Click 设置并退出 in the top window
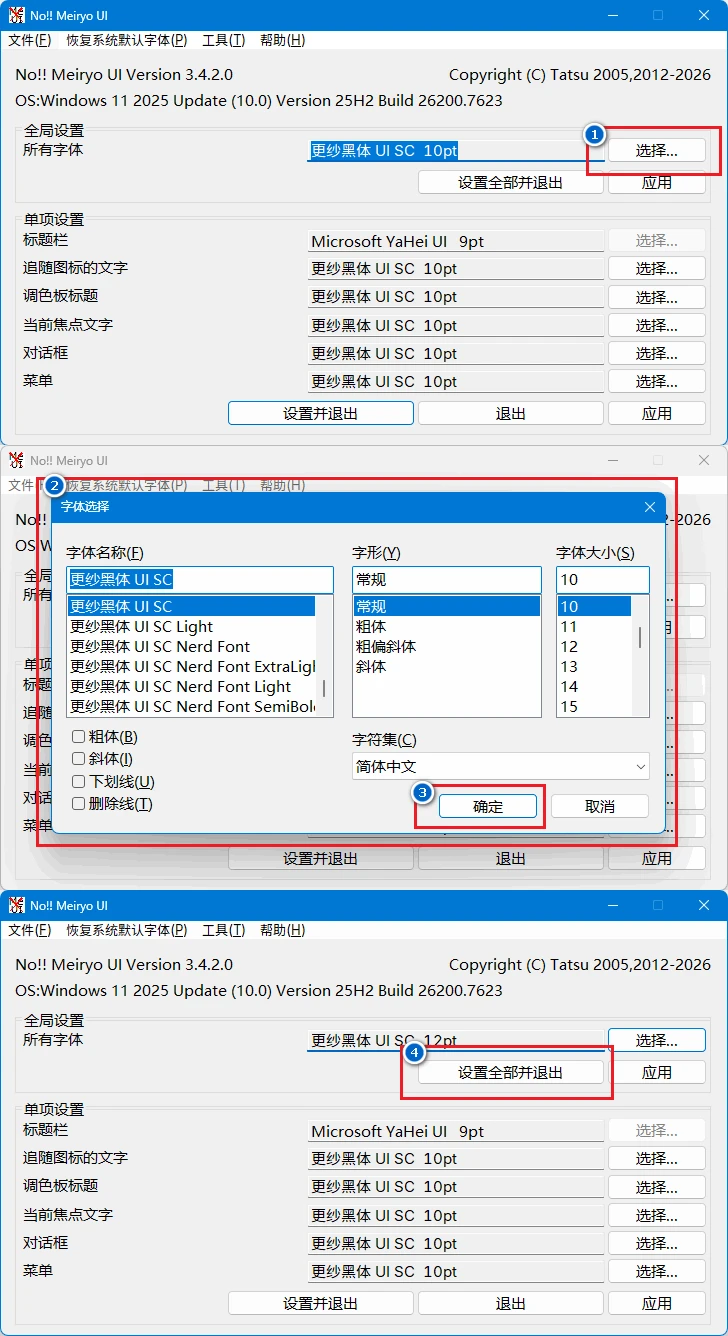728x1336 pixels. 321,413
